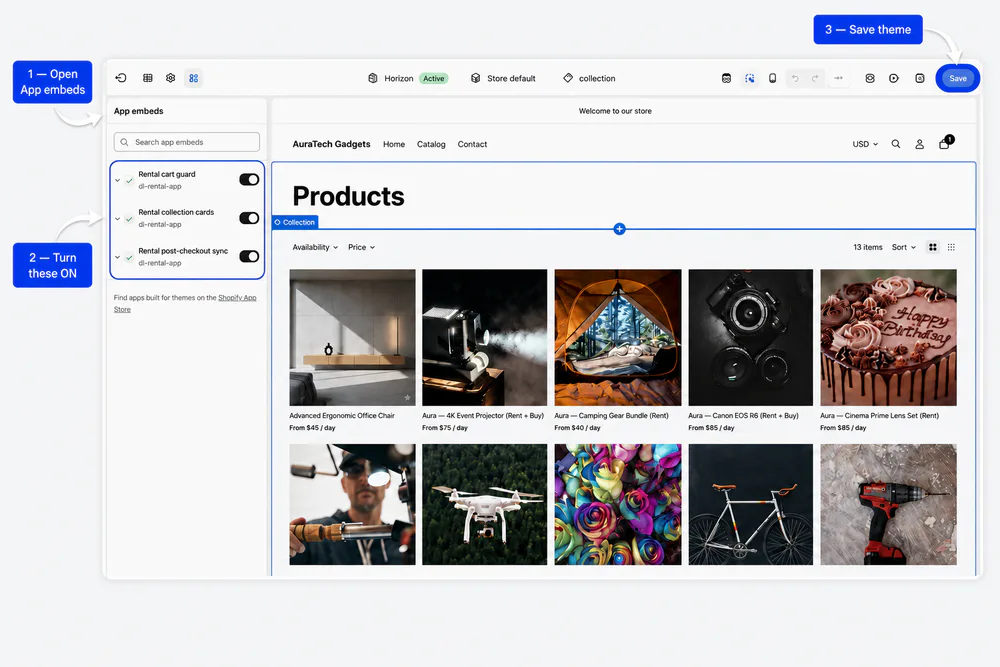Open the collection template selector
1000x667 pixels.
589,78
